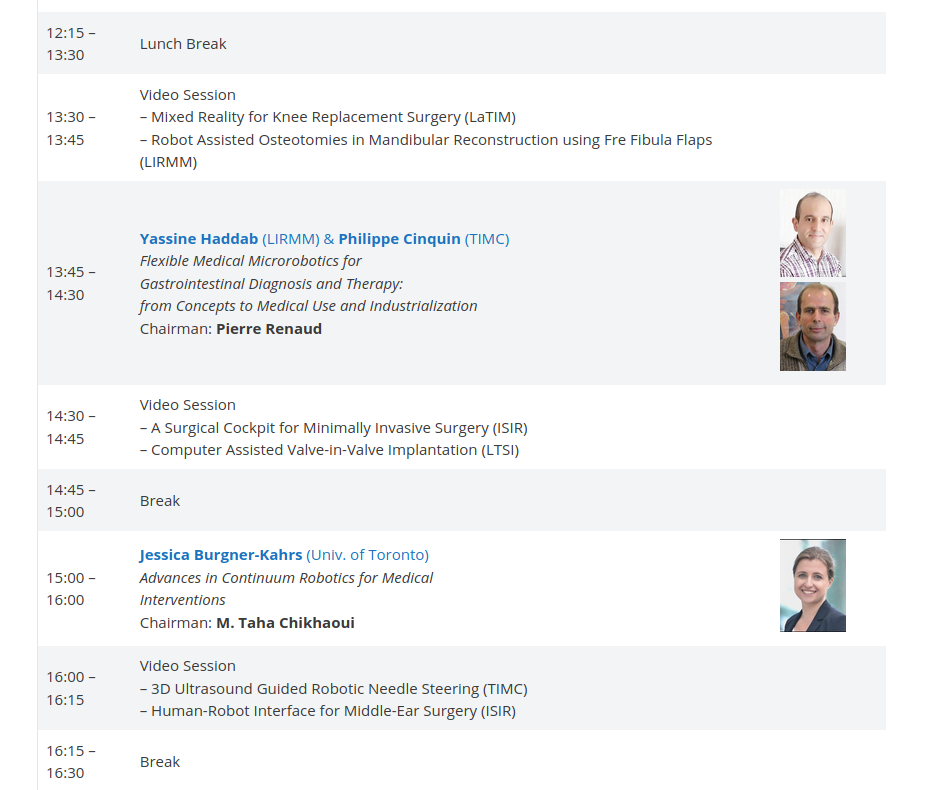Click 3D Ultrasound Guided Robotic Needle Steering entry

[333, 689]
